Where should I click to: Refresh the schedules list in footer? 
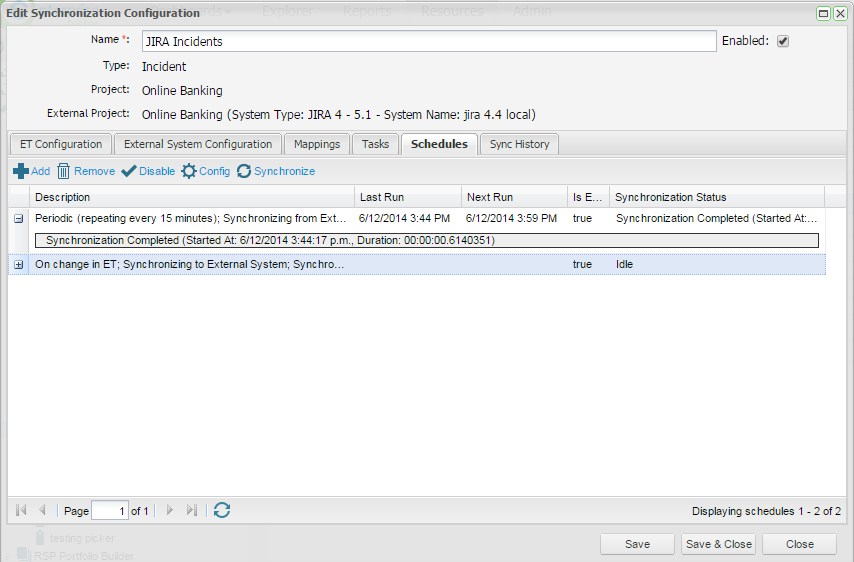click(x=222, y=510)
